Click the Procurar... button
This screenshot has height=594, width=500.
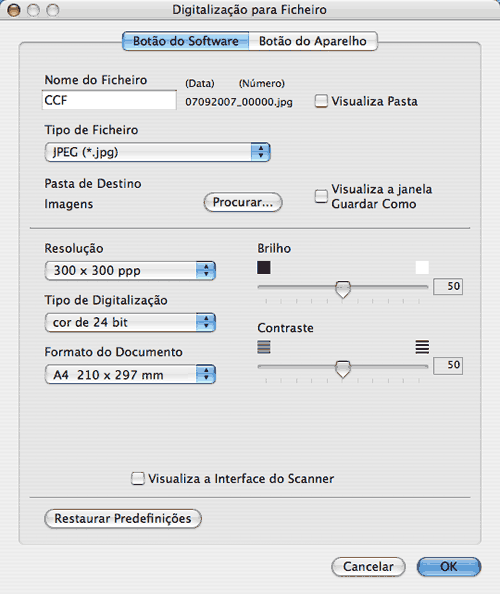243,202
